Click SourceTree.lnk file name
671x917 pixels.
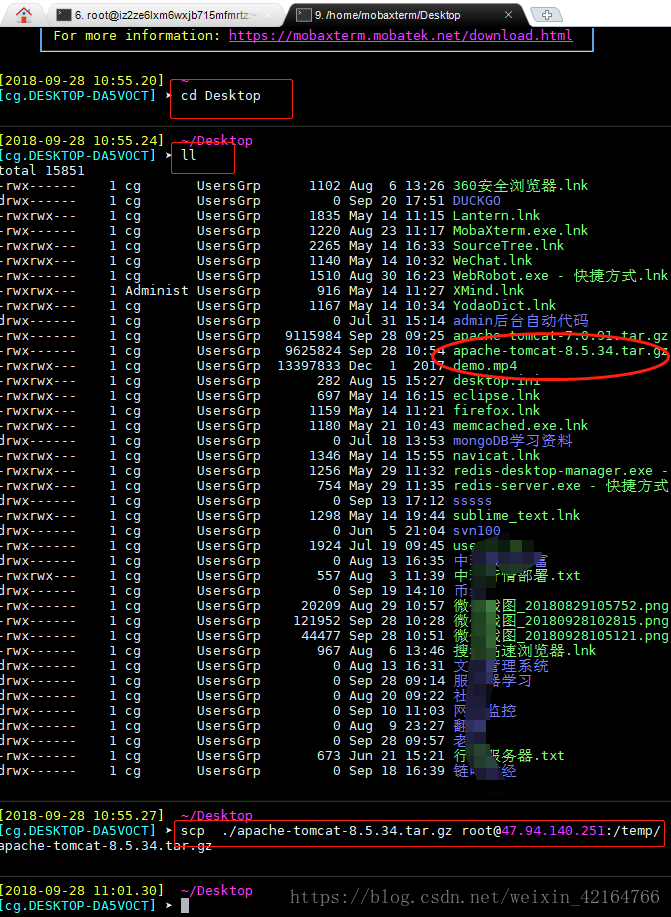pos(508,246)
